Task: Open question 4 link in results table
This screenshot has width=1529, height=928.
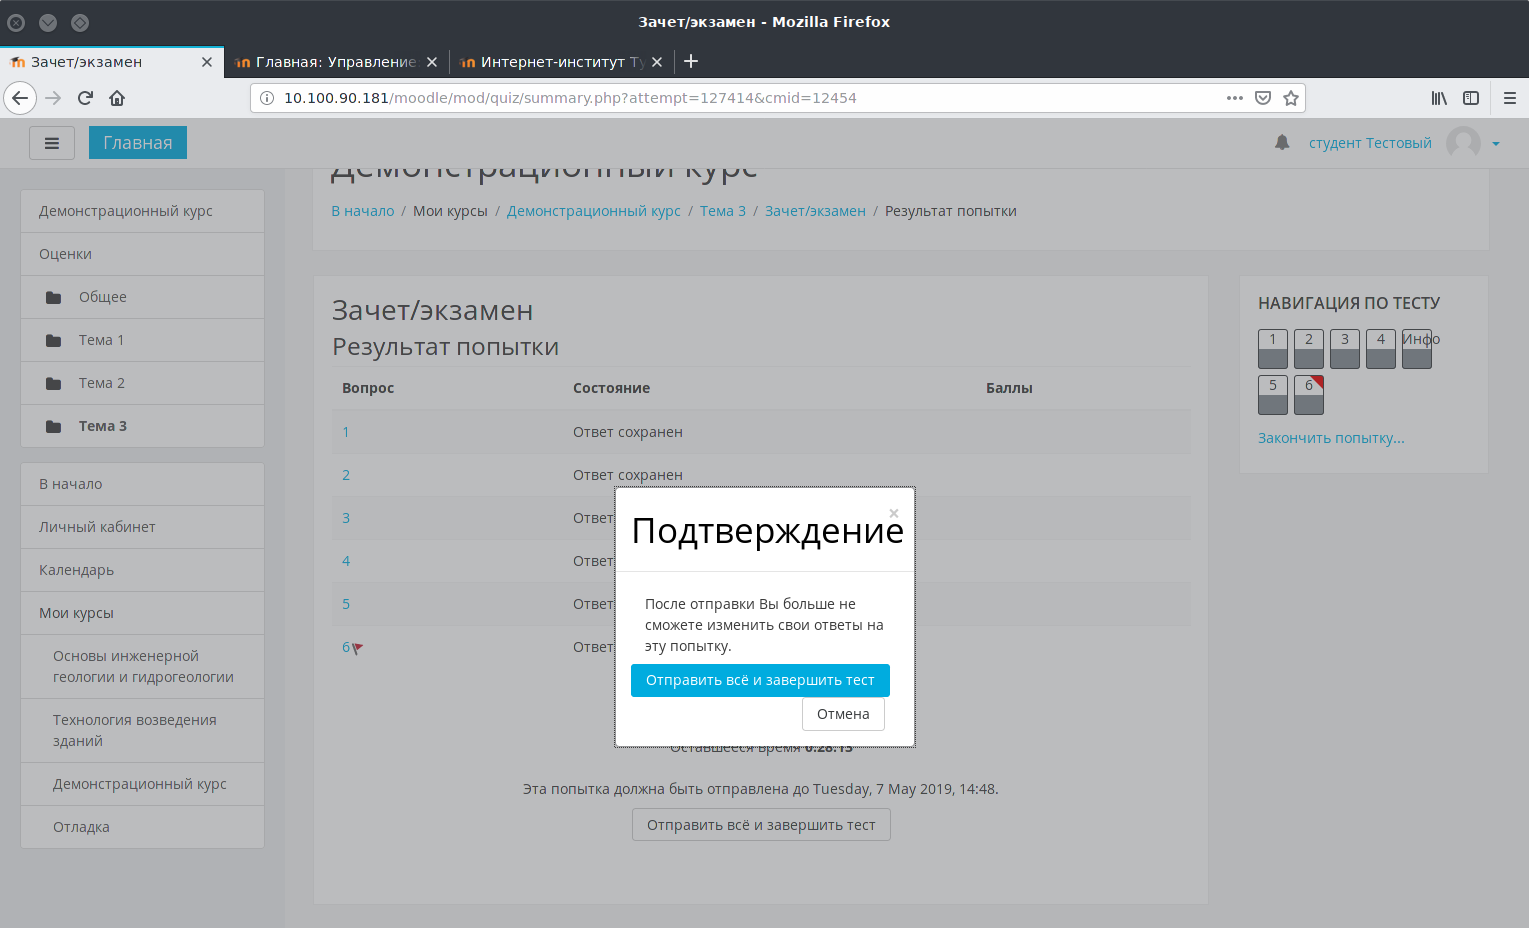Action: coord(346,561)
